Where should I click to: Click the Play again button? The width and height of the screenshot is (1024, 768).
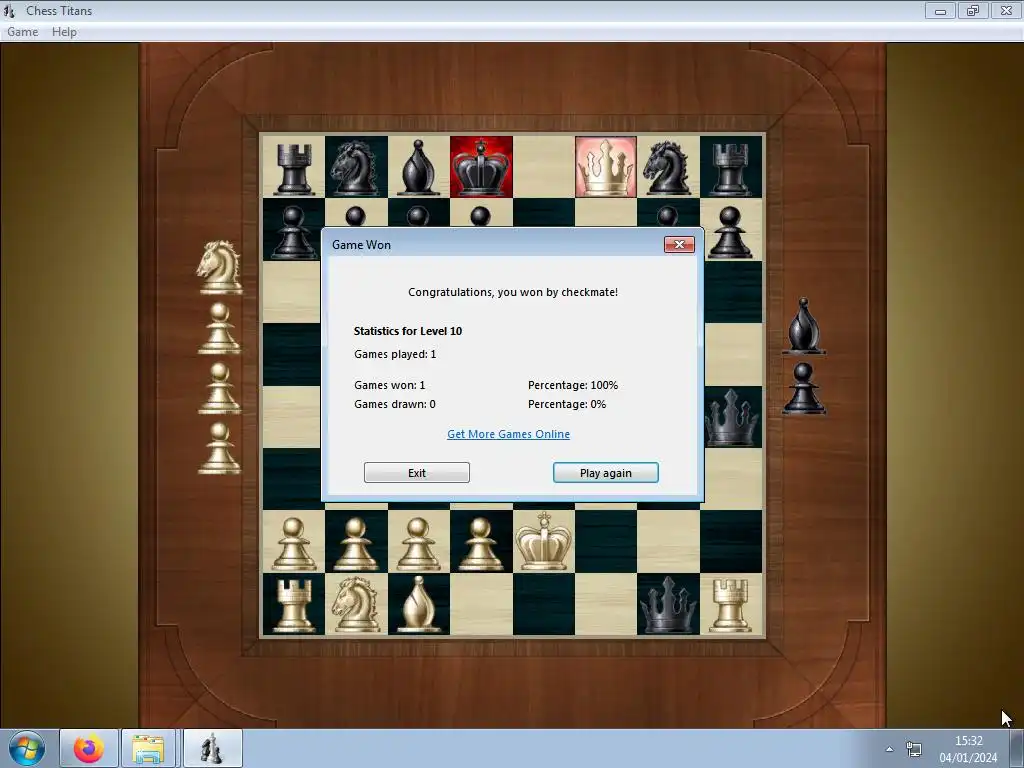605,473
